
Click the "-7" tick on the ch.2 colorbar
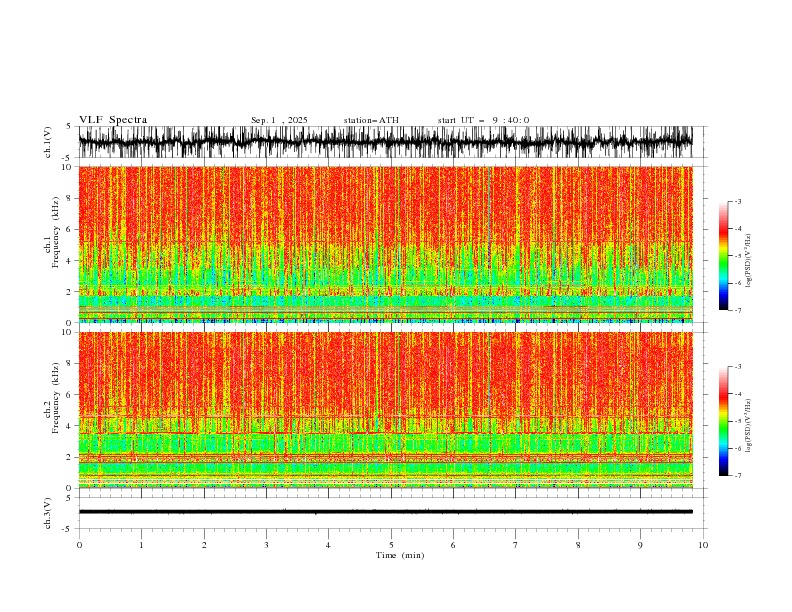tap(737, 476)
